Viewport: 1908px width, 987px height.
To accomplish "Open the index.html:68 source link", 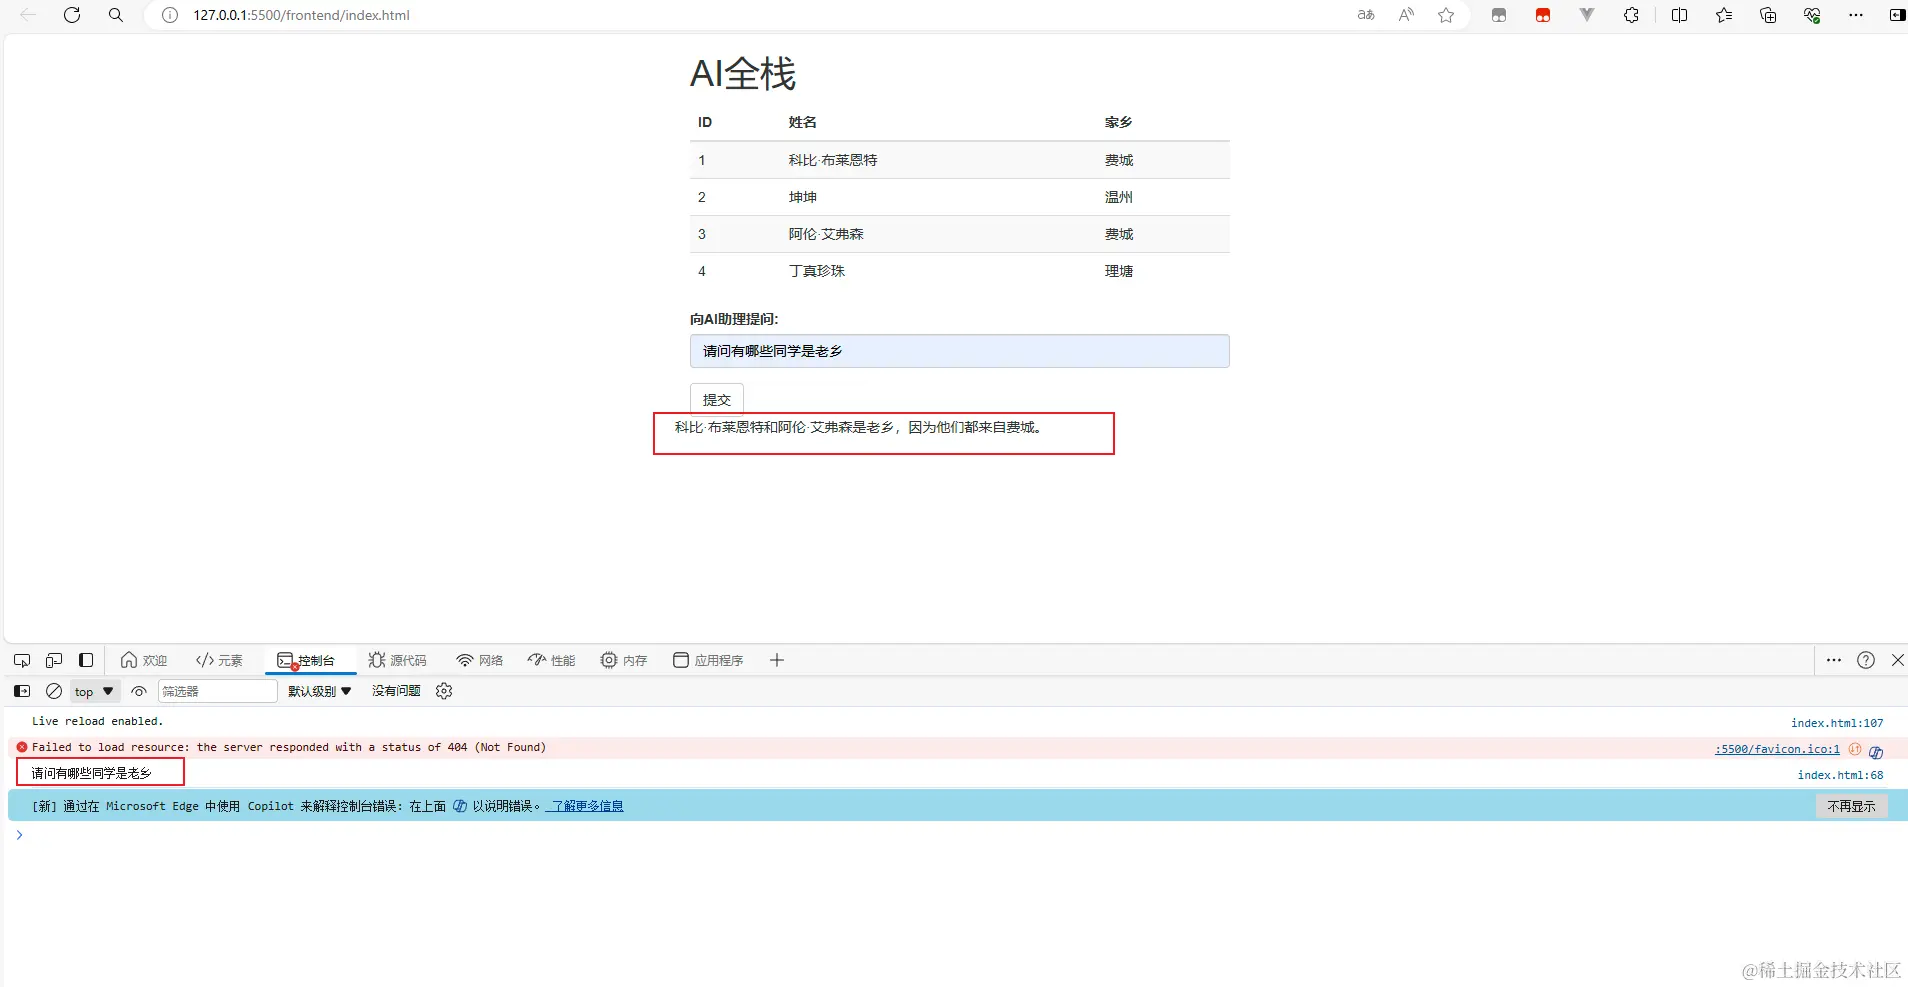I will point(1840,774).
